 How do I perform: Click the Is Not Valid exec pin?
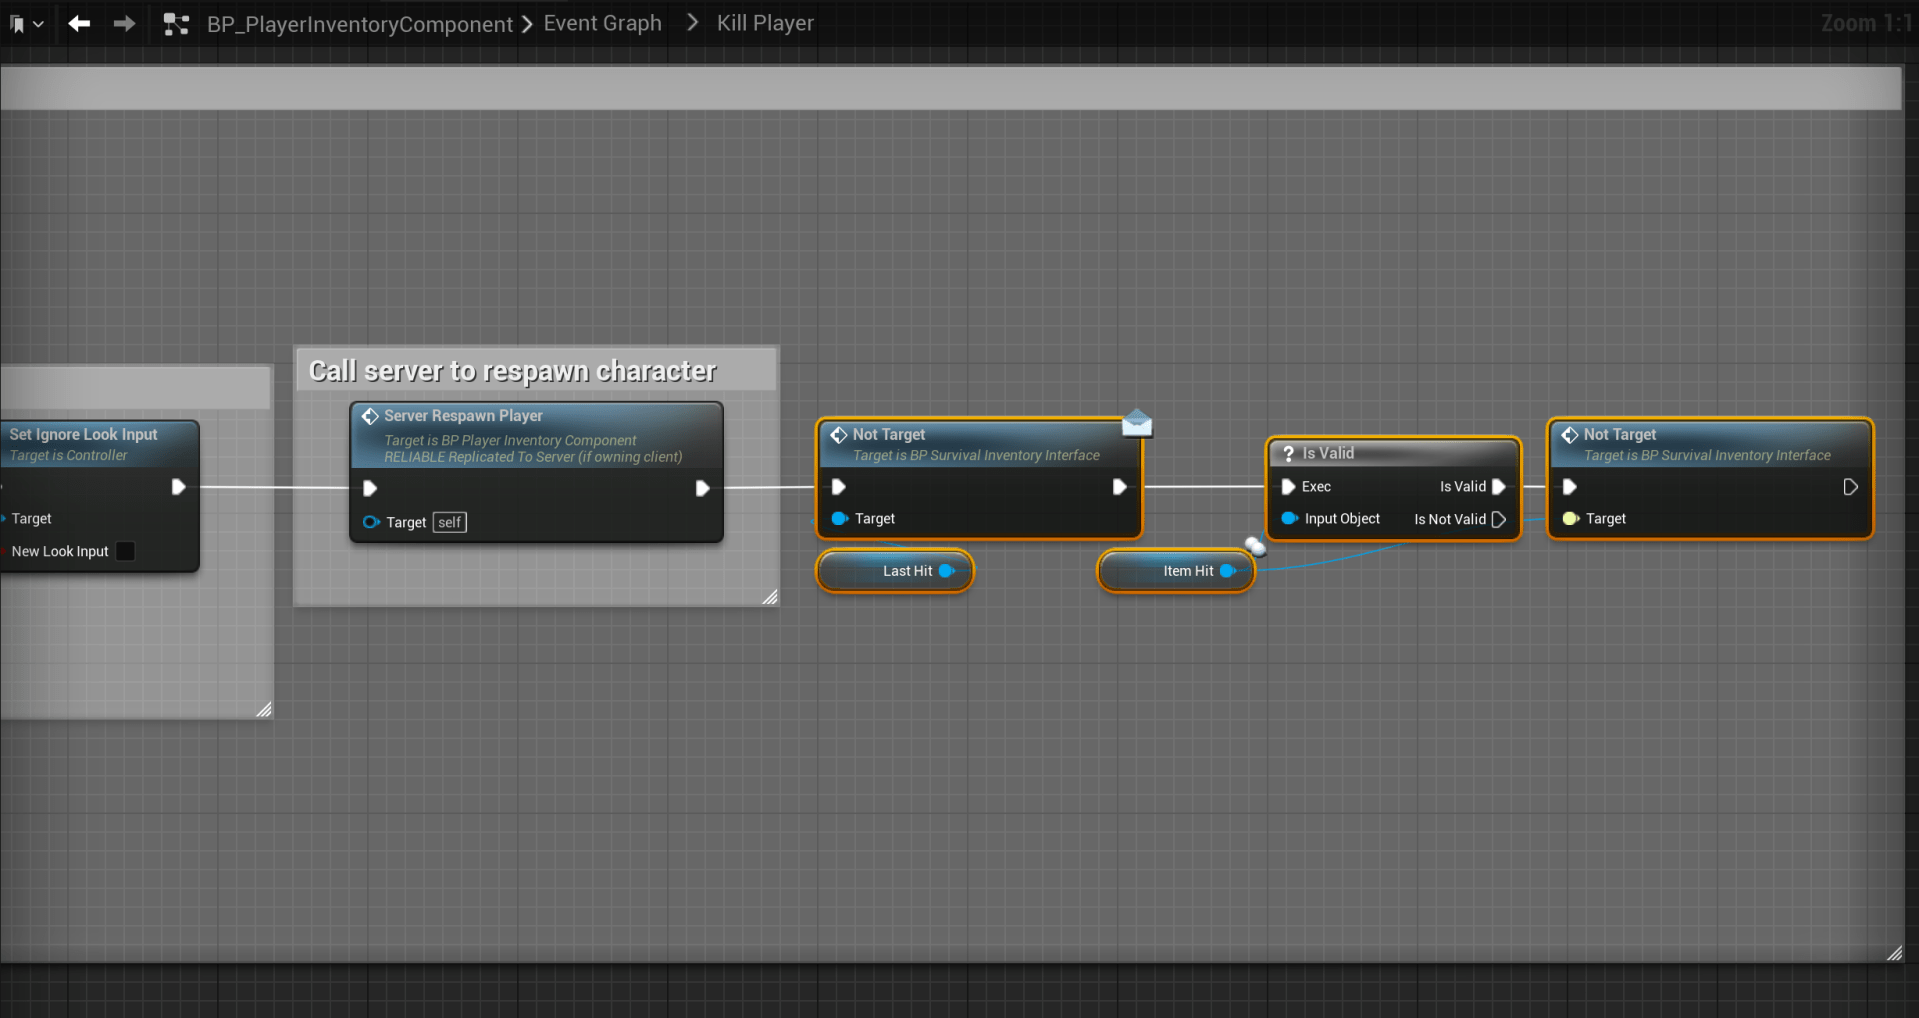pos(1498,519)
